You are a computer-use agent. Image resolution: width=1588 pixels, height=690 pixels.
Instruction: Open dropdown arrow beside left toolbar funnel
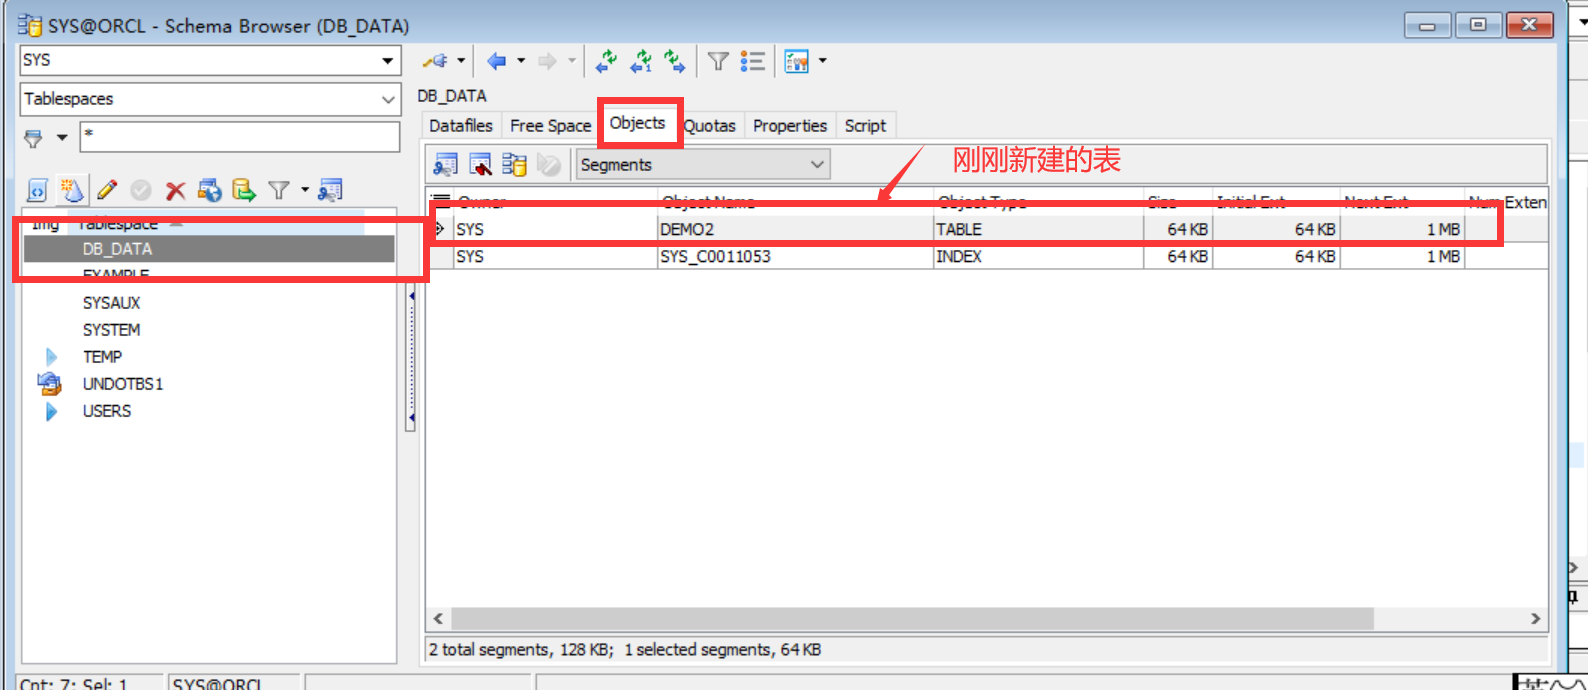[305, 190]
